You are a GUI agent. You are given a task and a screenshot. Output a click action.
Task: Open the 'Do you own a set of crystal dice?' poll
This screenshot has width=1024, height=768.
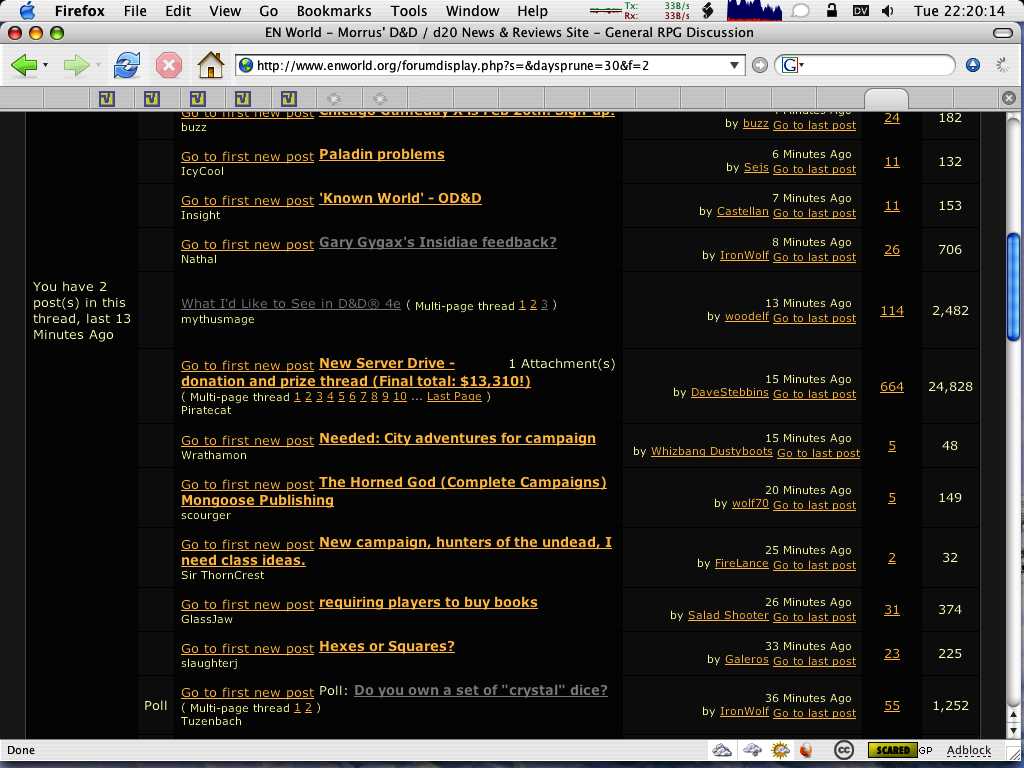481,690
